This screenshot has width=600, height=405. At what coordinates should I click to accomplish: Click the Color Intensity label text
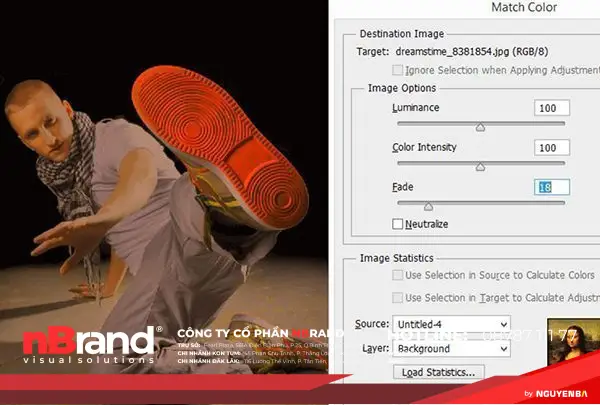[x=424, y=147]
